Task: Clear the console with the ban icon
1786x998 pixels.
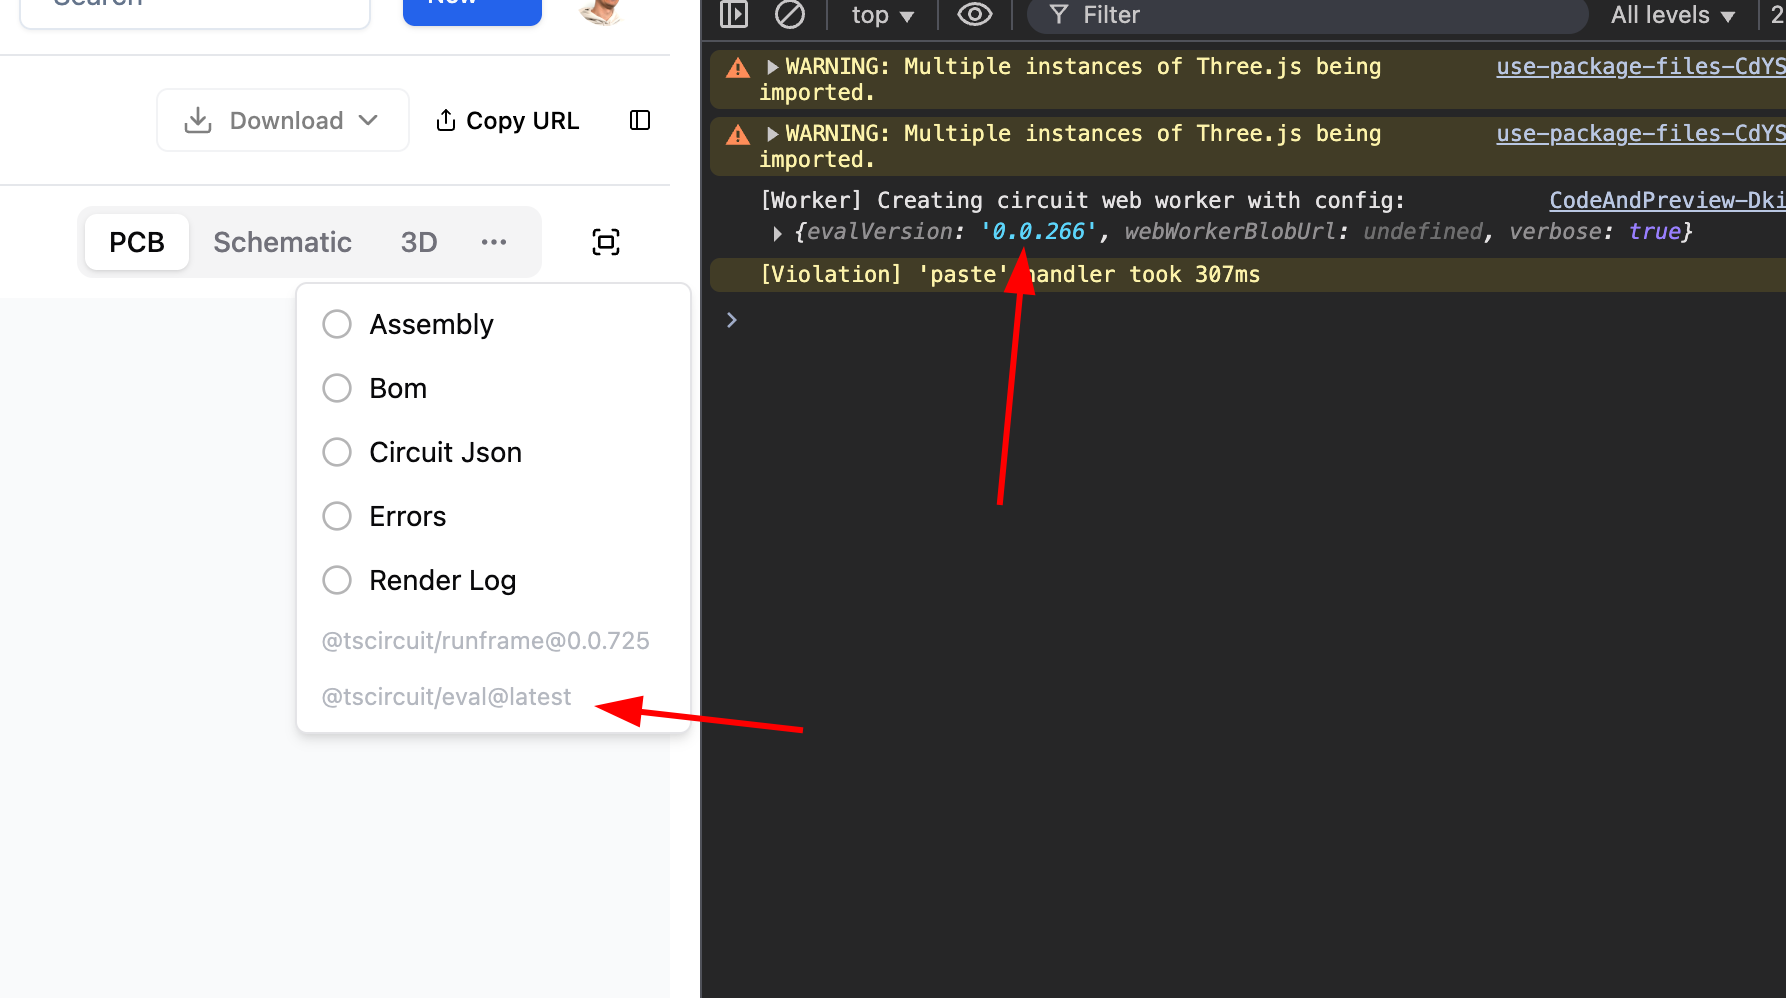Action: (790, 15)
